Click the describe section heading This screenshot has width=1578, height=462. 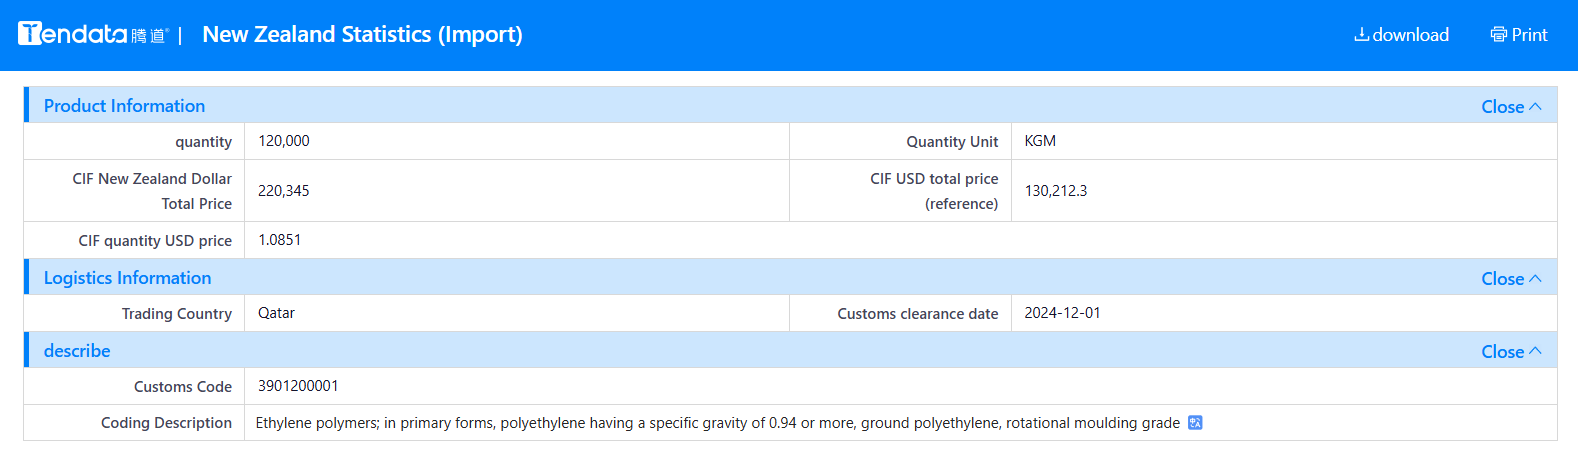pyautogui.click(x=77, y=351)
